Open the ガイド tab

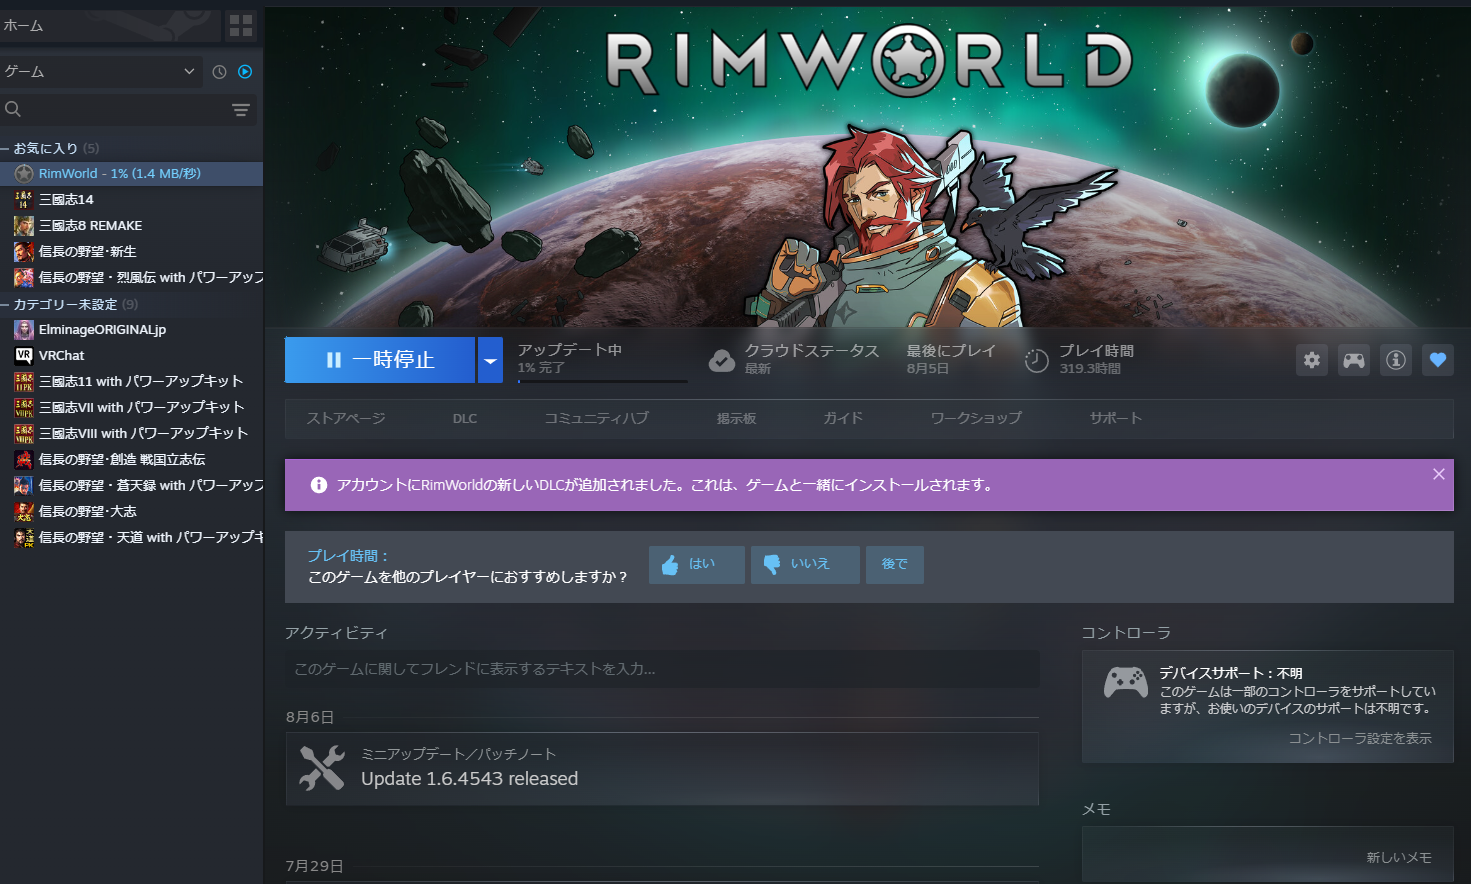pos(843,418)
